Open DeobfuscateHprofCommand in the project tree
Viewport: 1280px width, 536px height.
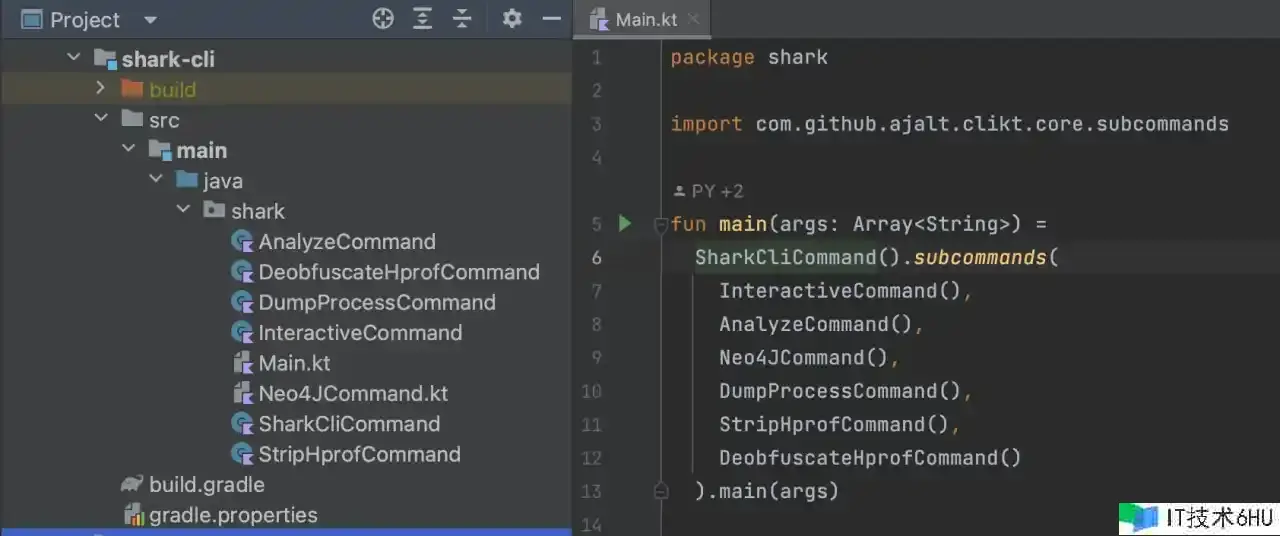point(398,272)
